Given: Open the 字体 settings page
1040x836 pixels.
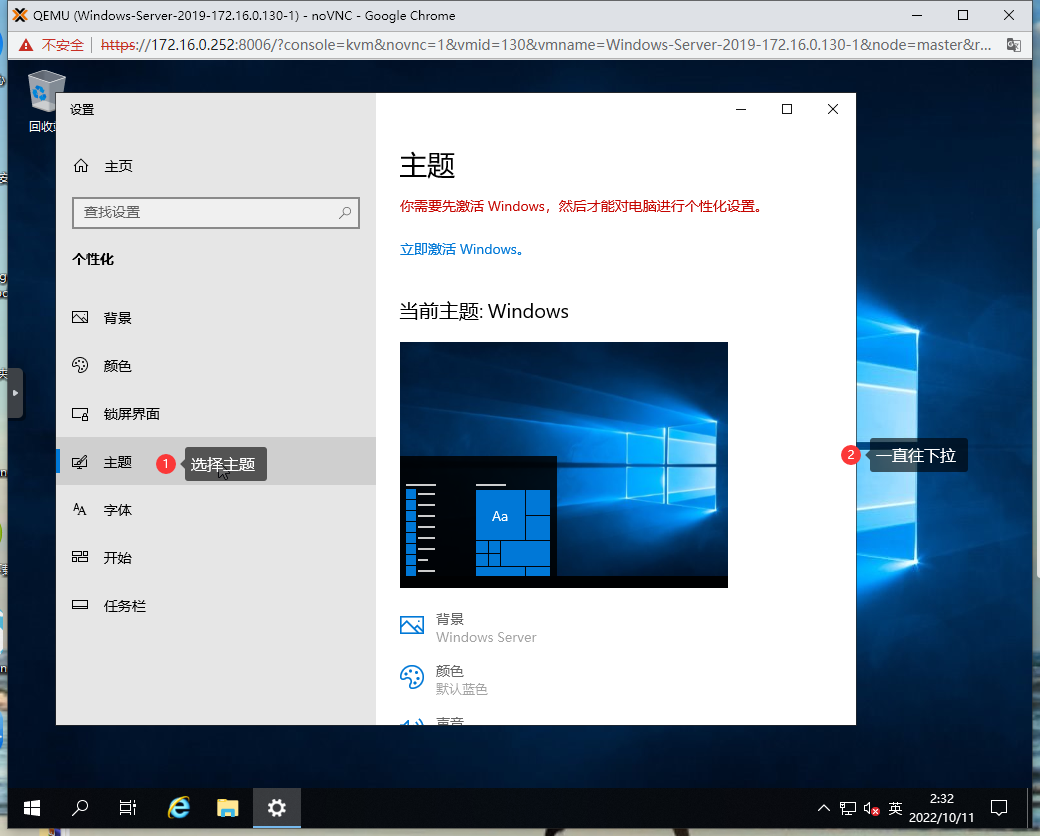Looking at the screenshot, I should coord(216,510).
